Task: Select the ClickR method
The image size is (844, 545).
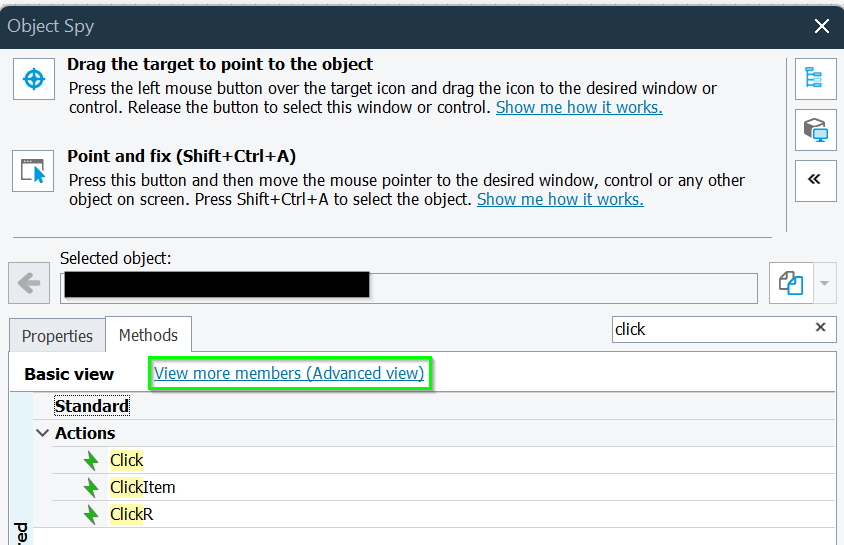Action: [x=132, y=515]
